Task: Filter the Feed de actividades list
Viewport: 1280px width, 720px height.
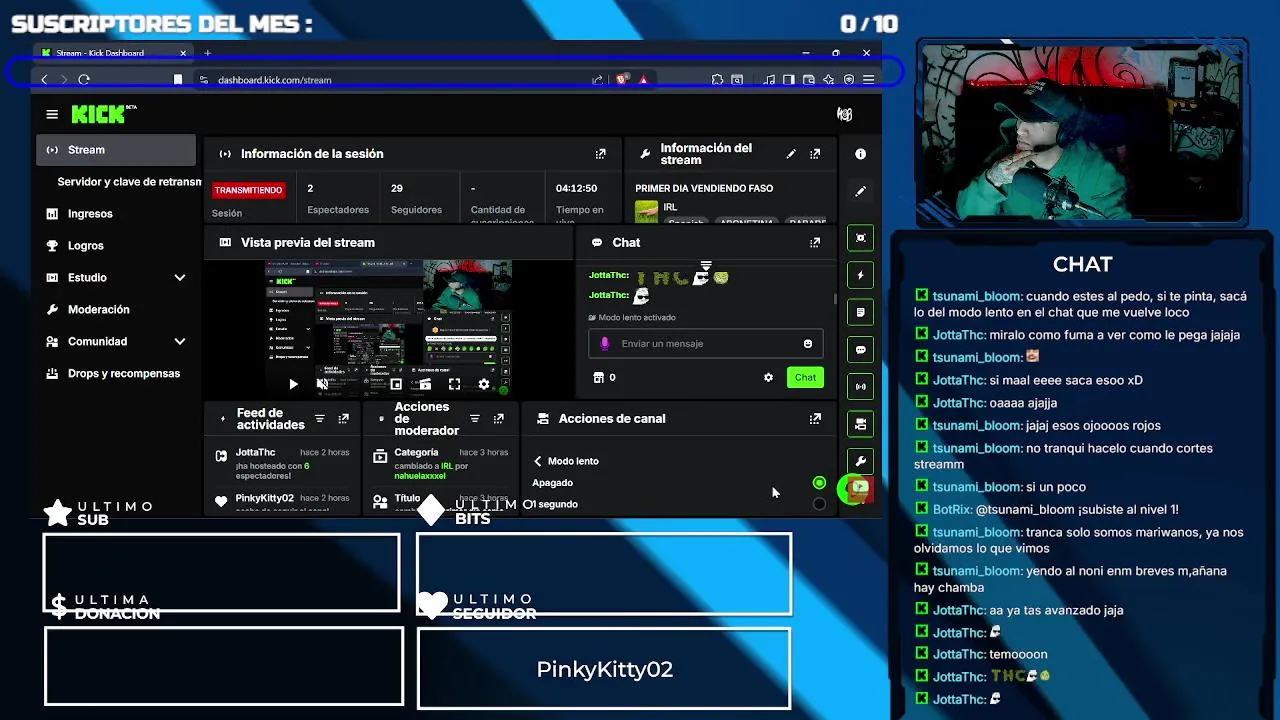Action: point(320,419)
